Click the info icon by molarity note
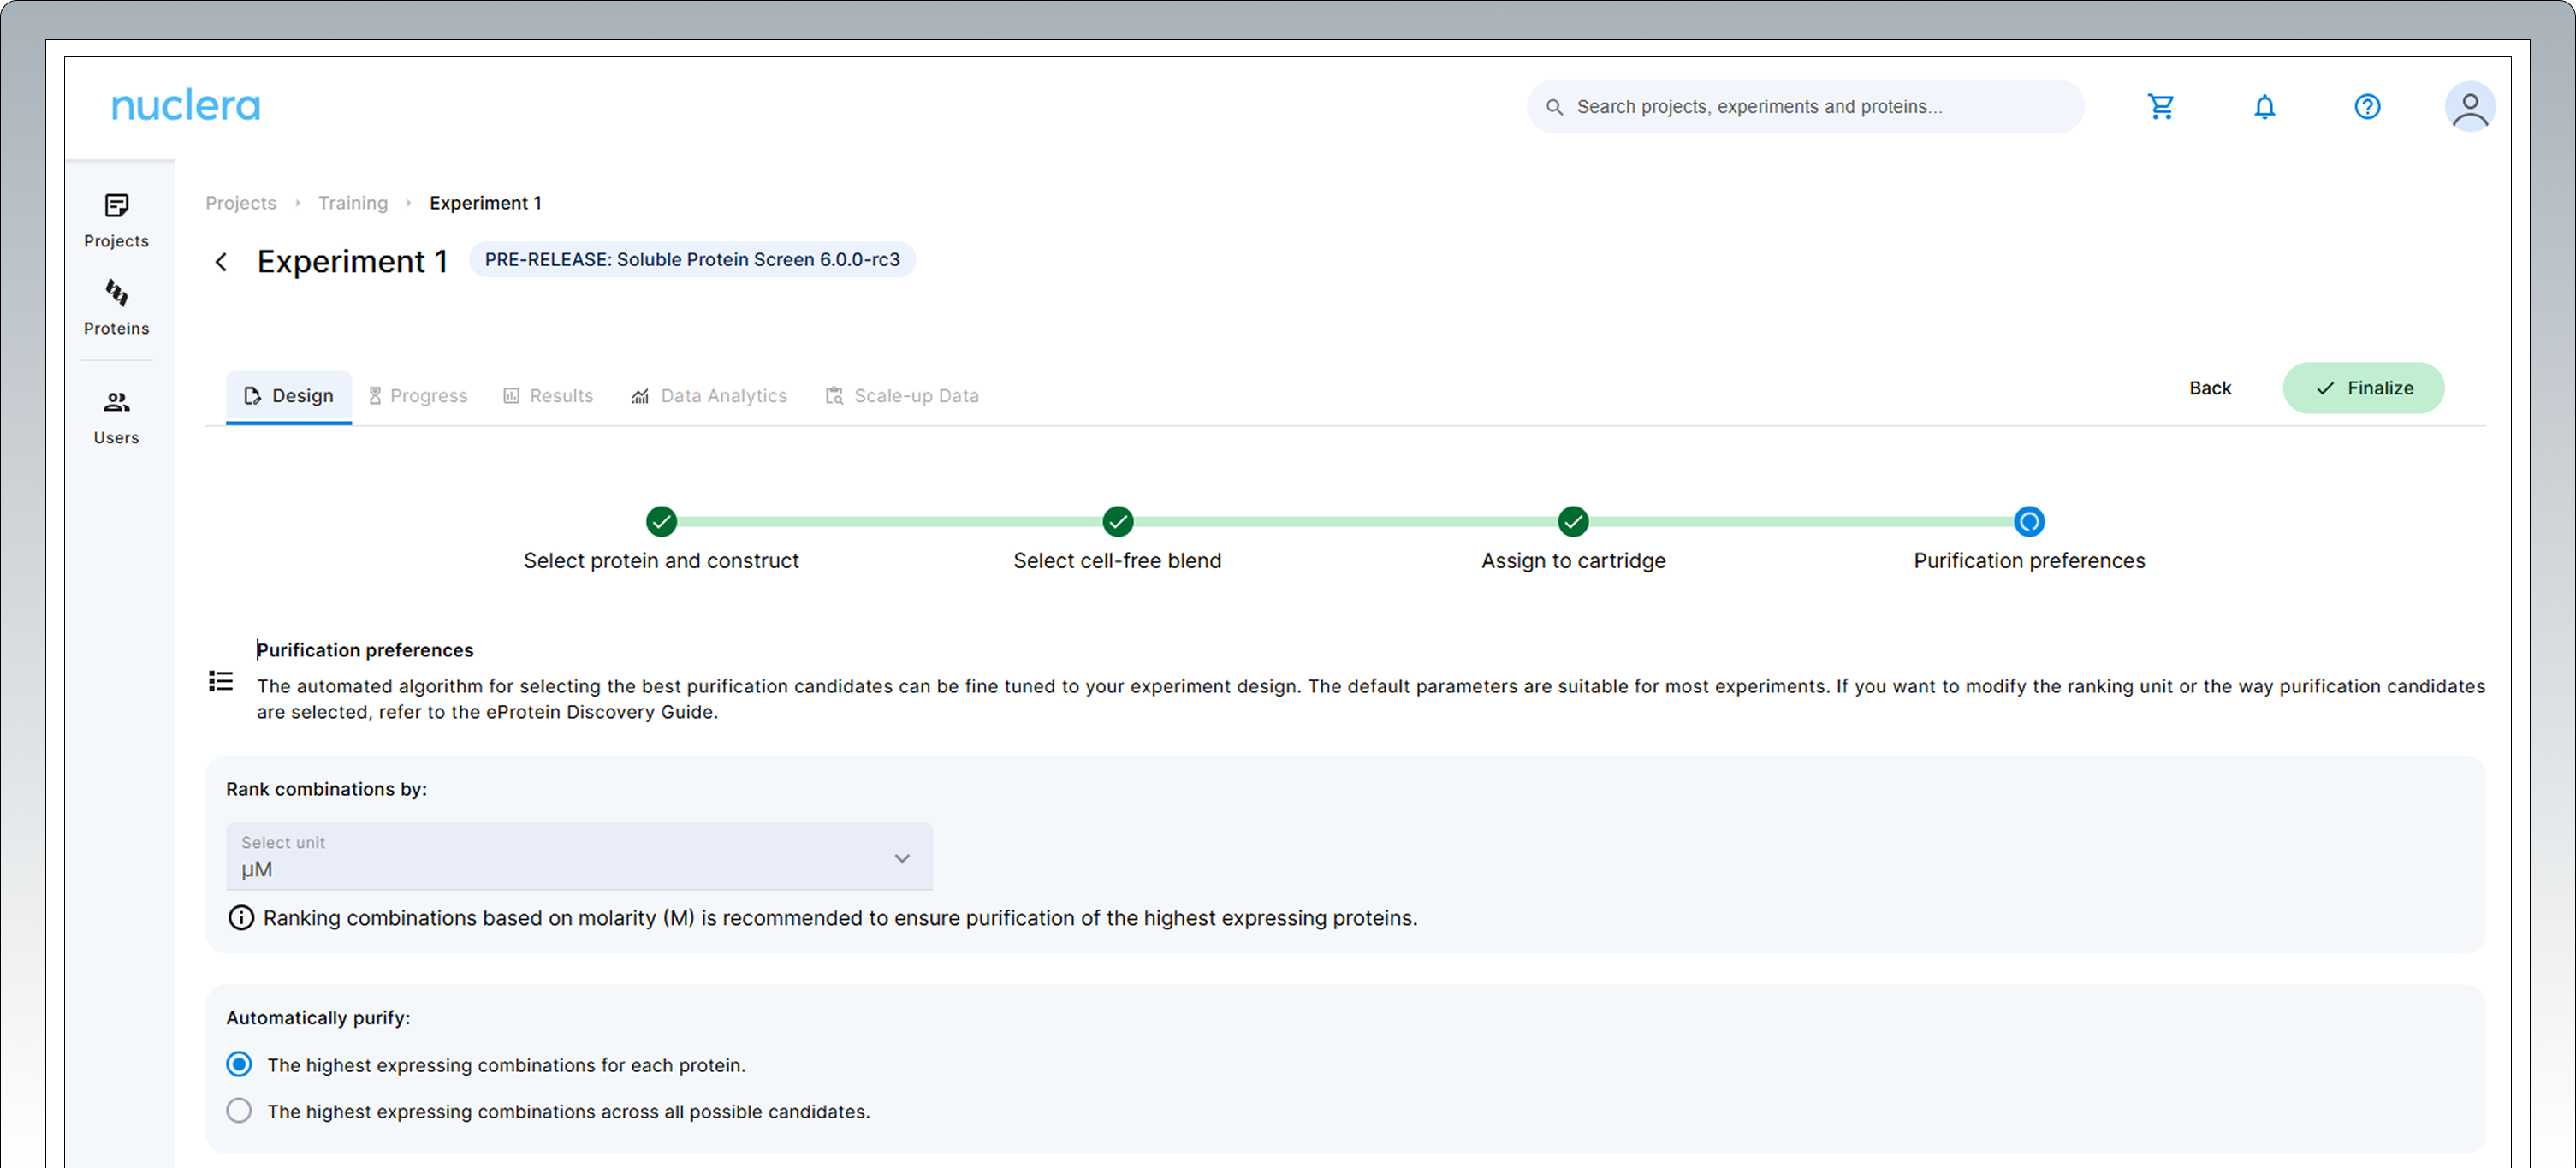This screenshot has width=2576, height=1168. click(x=241, y=918)
